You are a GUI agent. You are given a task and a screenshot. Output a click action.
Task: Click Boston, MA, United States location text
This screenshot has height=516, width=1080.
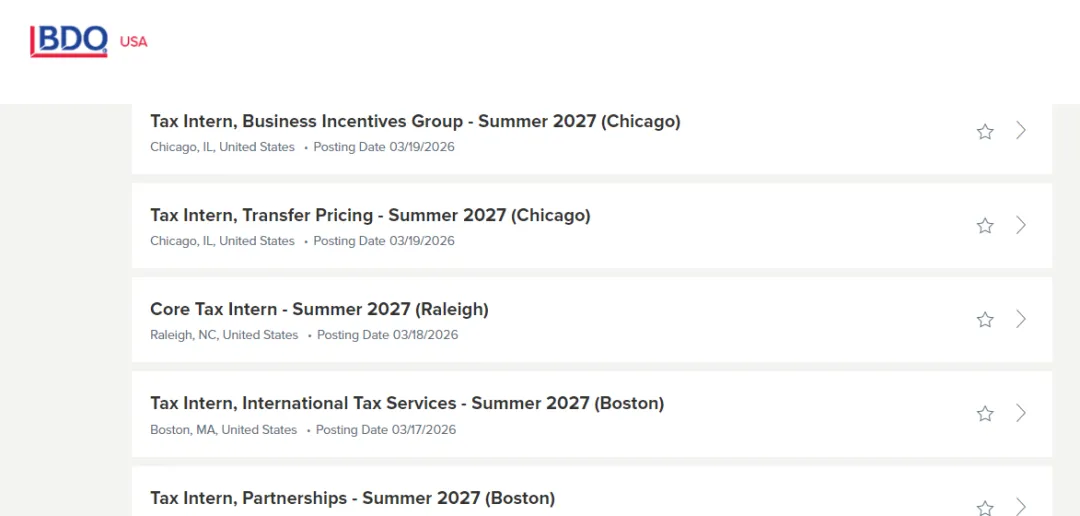coord(223,430)
